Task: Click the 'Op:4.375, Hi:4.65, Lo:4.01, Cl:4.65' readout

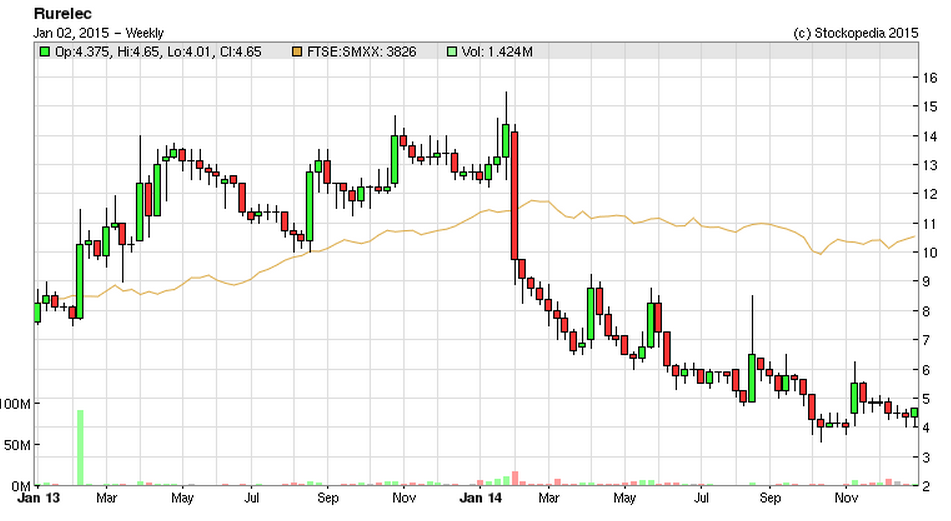Action: tap(158, 52)
